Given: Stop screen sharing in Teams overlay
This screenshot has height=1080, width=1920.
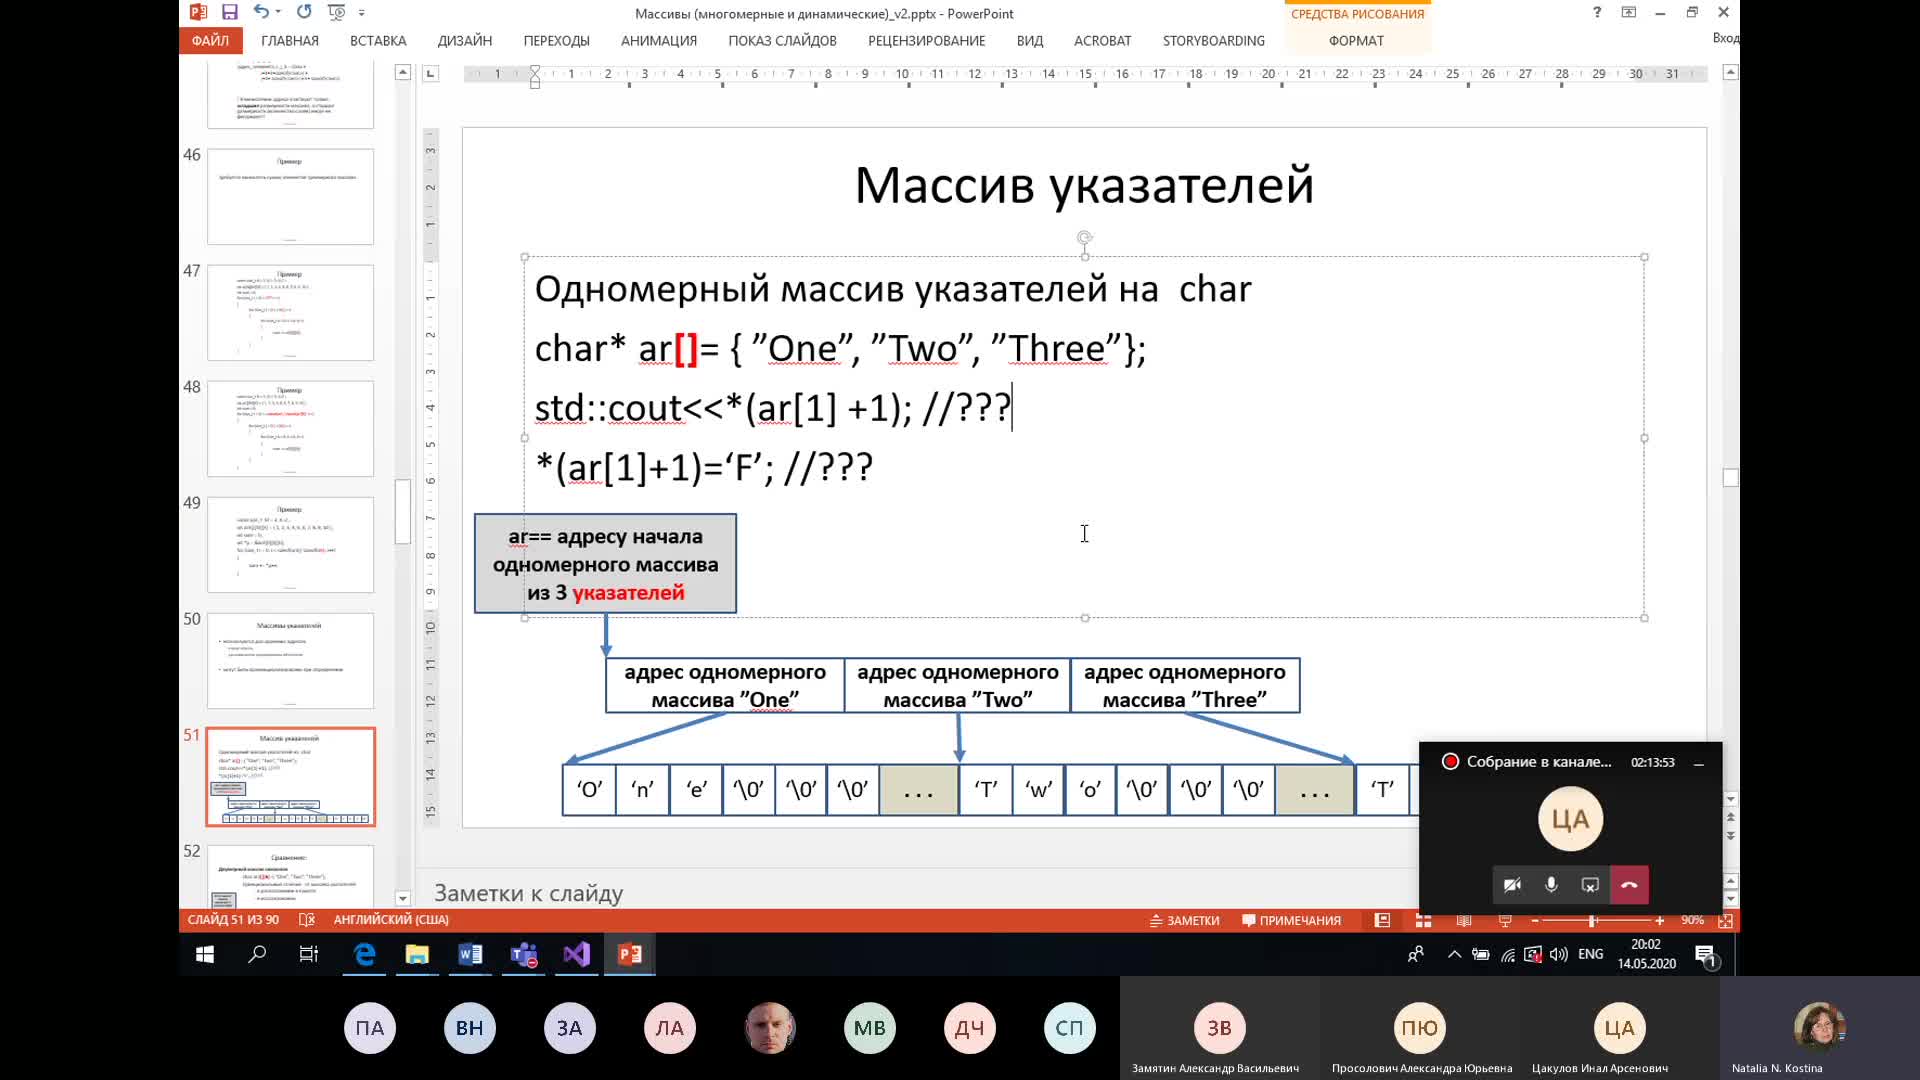Looking at the screenshot, I should pyautogui.click(x=1590, y=885).
